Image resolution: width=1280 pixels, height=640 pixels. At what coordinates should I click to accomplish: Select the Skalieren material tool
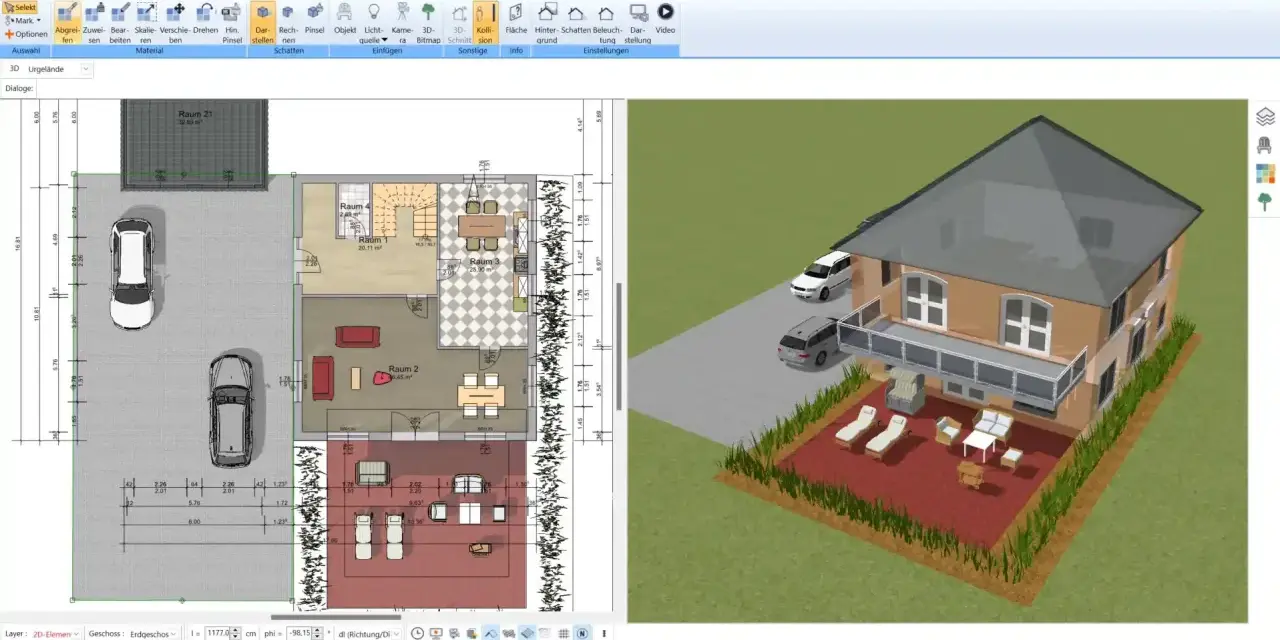[146, 22]
